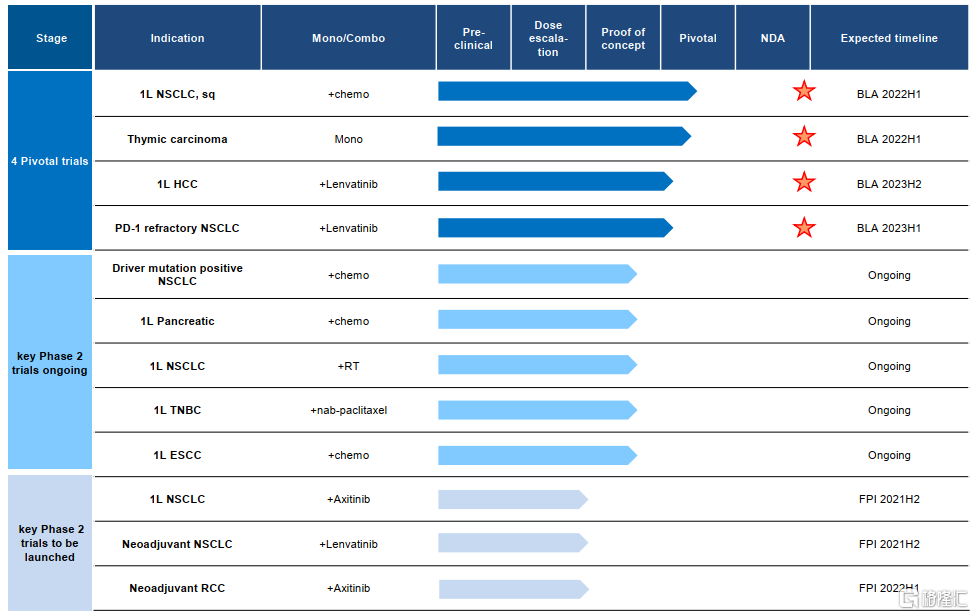
Task: Click the red star in the 1L HCC row
Action: tap(804, 182)
